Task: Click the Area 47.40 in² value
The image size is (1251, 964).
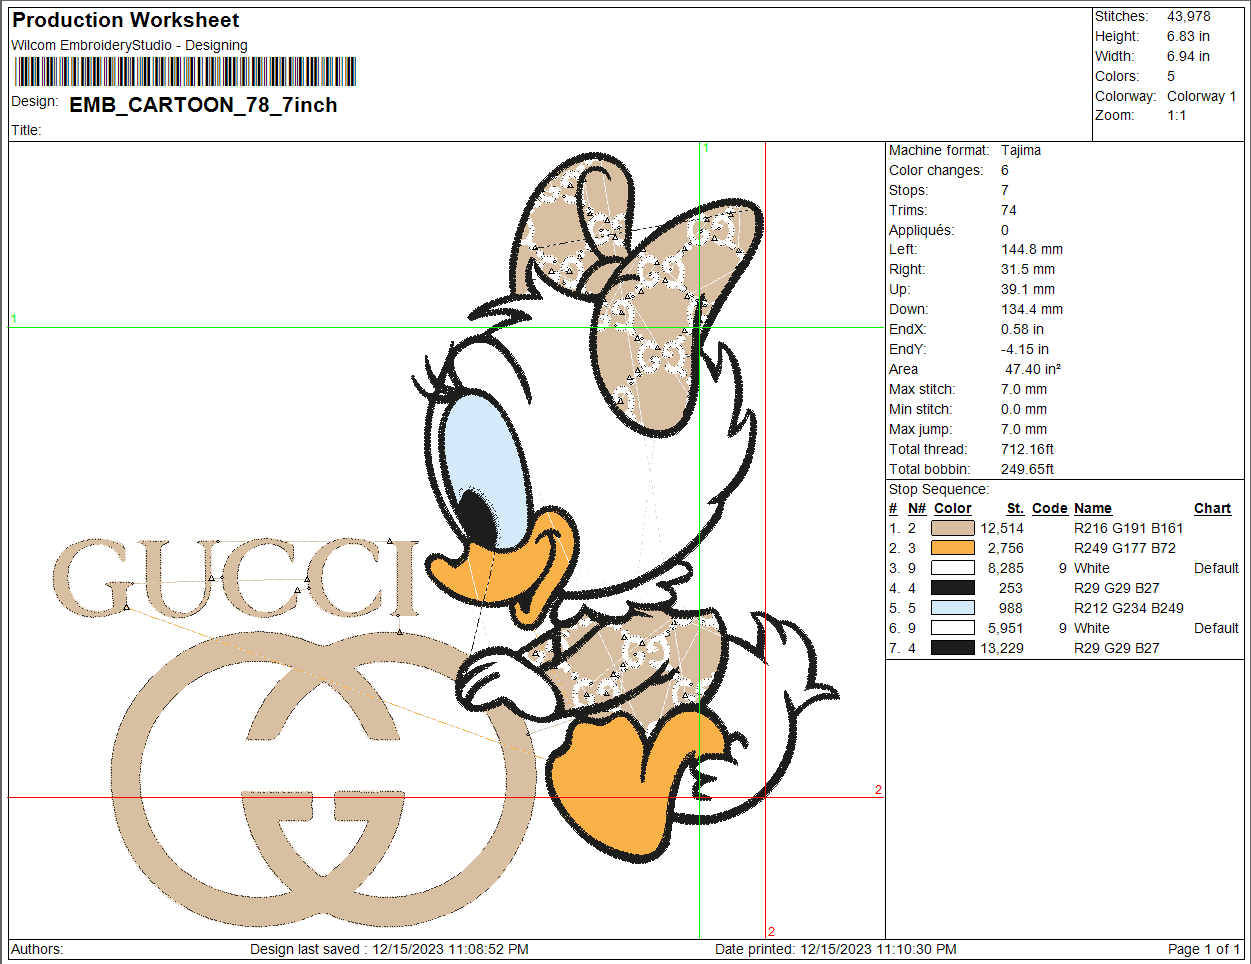Action: pos(1033,369)
